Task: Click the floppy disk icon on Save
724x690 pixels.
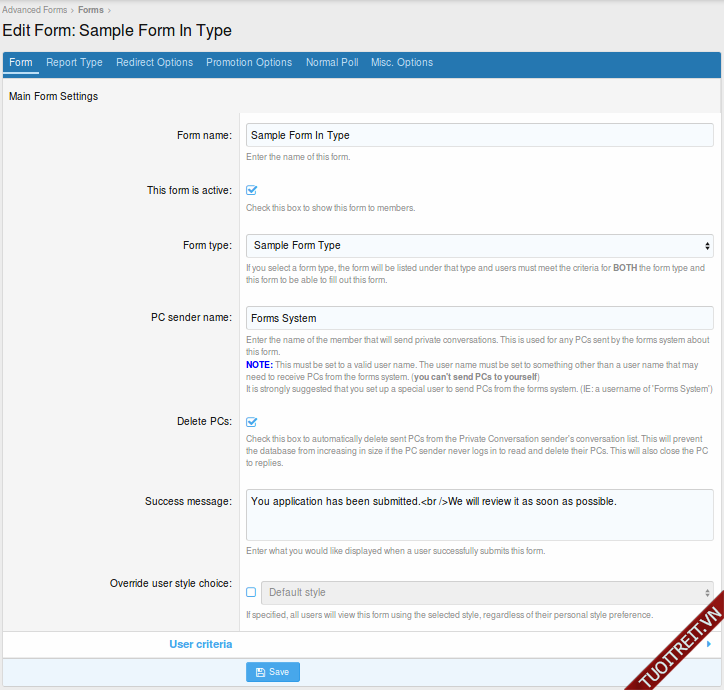Action: tap(260, 672)
